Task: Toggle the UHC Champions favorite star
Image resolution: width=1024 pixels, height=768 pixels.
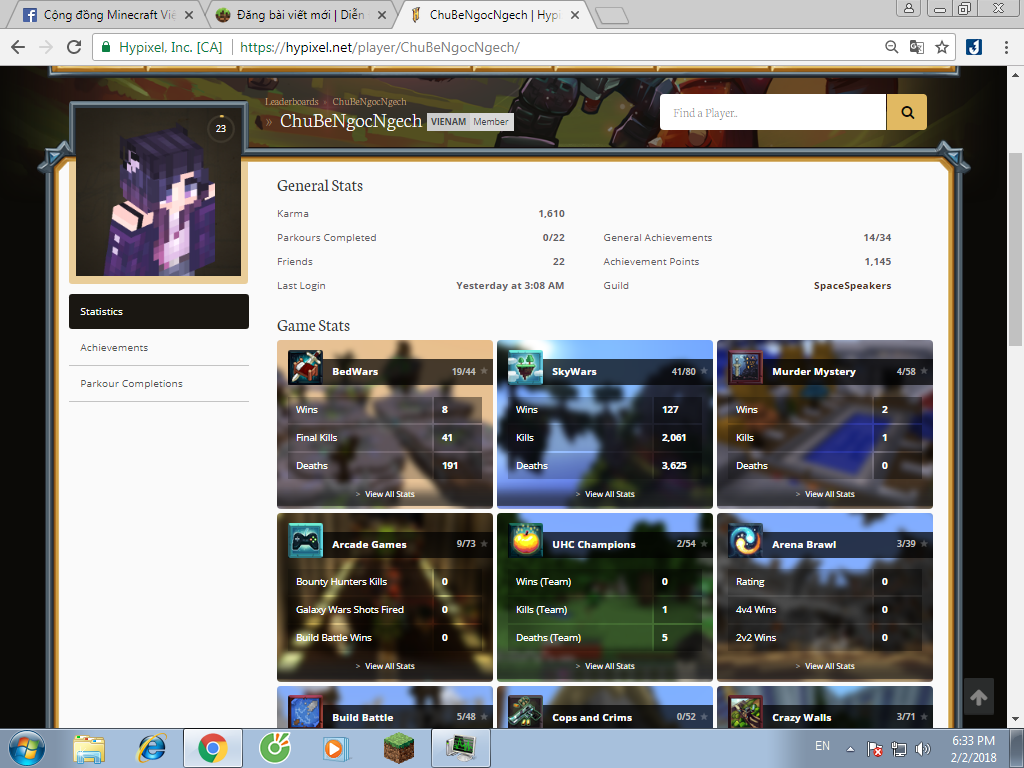Action: click(x=704, y=543)
